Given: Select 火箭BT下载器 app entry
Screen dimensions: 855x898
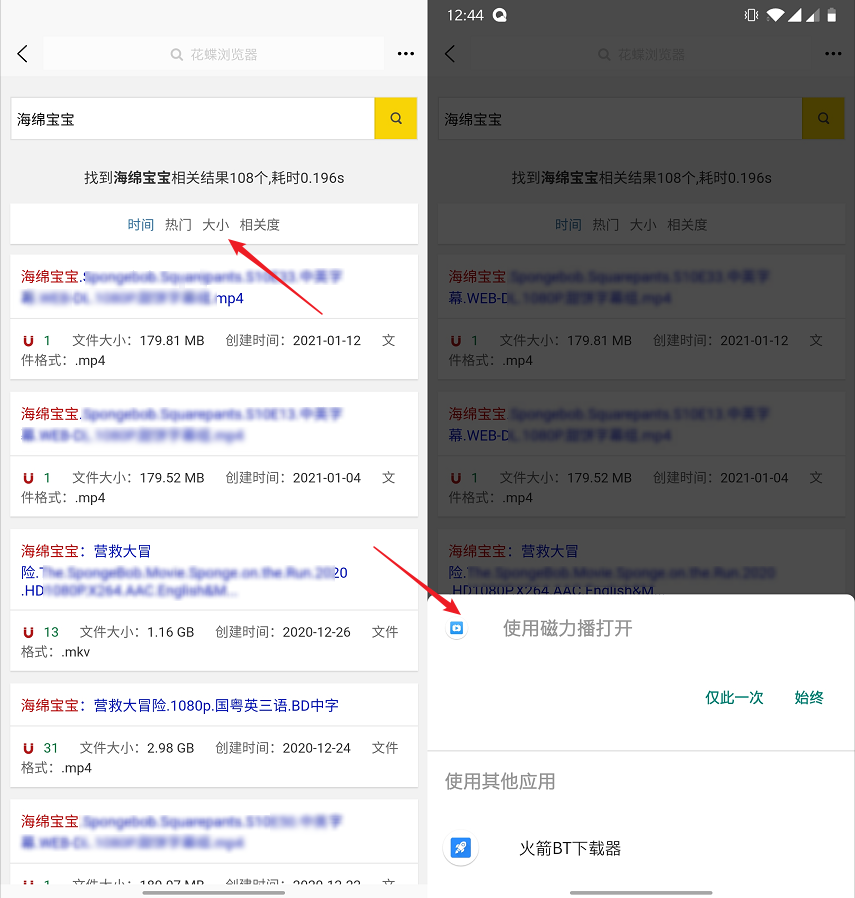Looking at the screenshot, I should [x=641, y=848].
